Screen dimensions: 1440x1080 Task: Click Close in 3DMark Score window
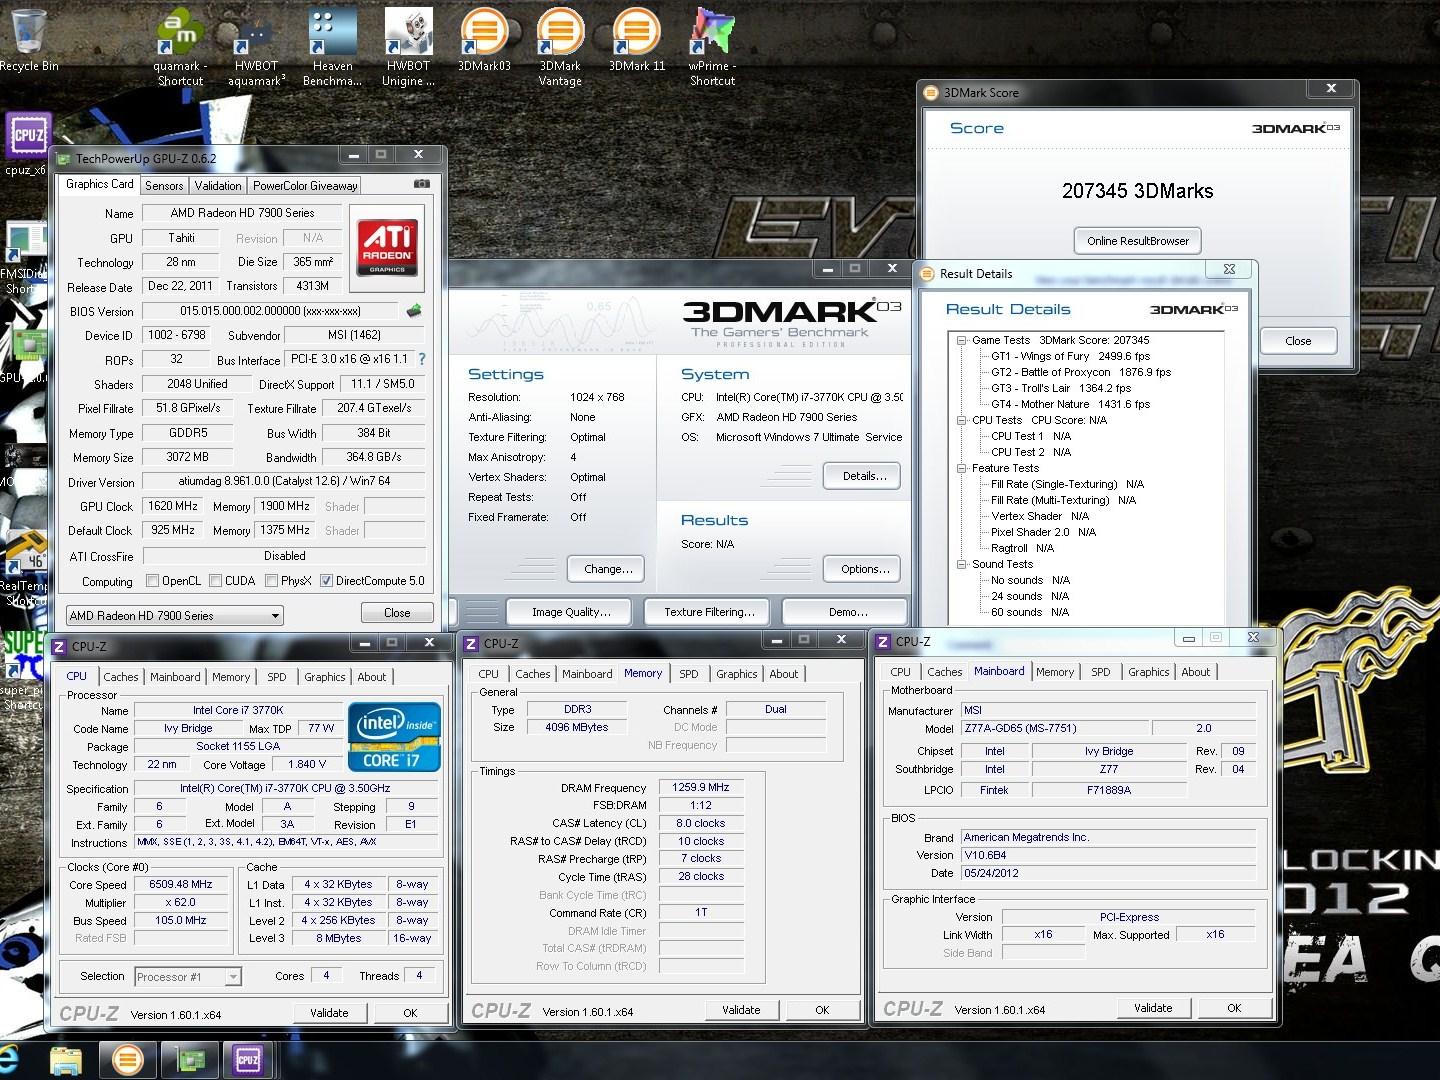1298,341
